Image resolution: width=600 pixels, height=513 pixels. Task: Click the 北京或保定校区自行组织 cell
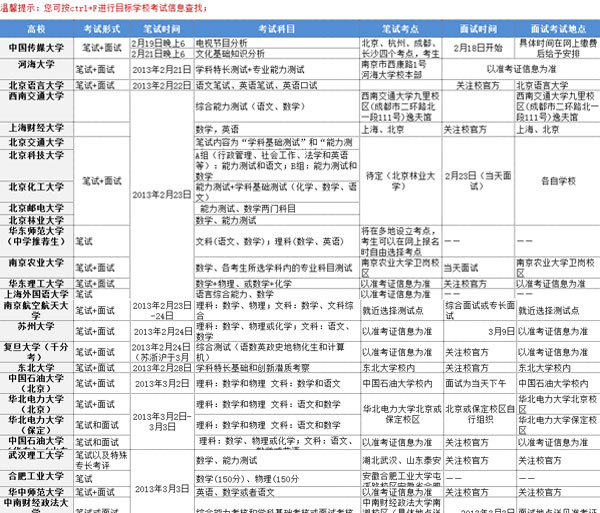[478, 415]
